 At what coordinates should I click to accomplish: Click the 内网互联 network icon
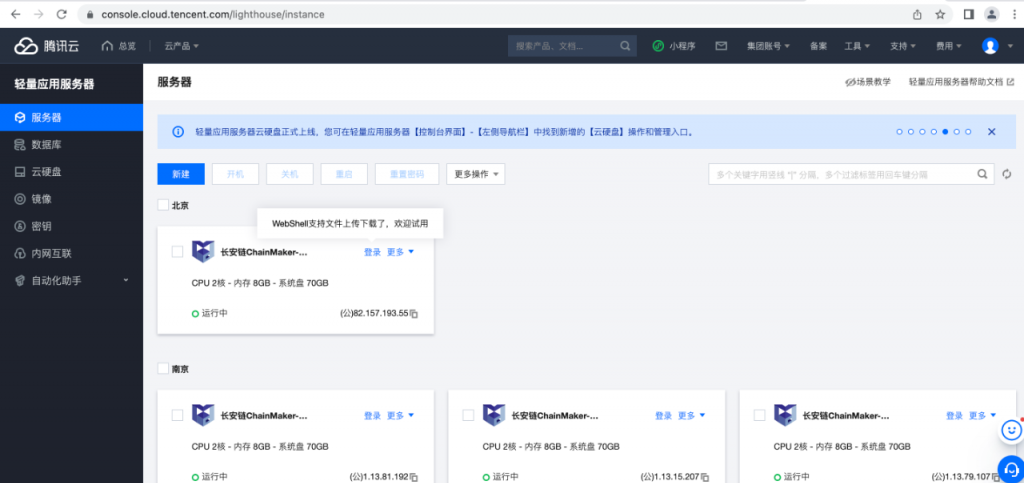click(x=20, y=253)
